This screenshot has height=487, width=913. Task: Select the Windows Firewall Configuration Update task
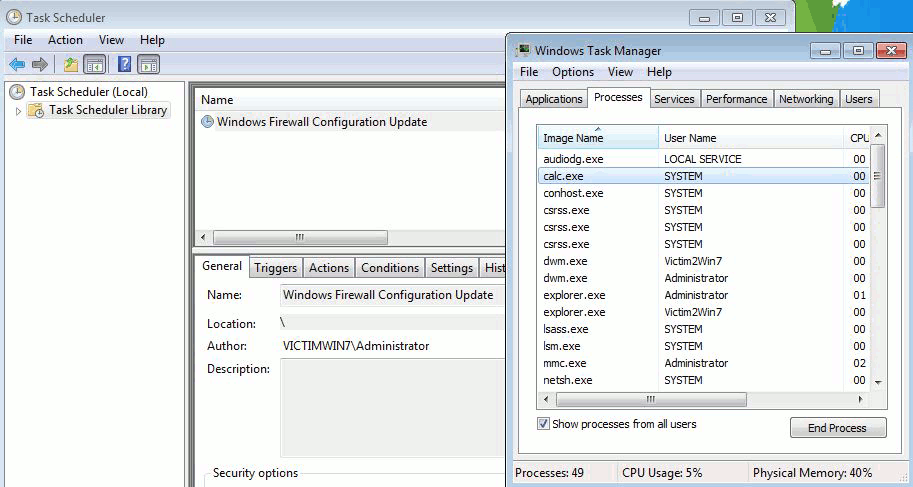(321, 122)
